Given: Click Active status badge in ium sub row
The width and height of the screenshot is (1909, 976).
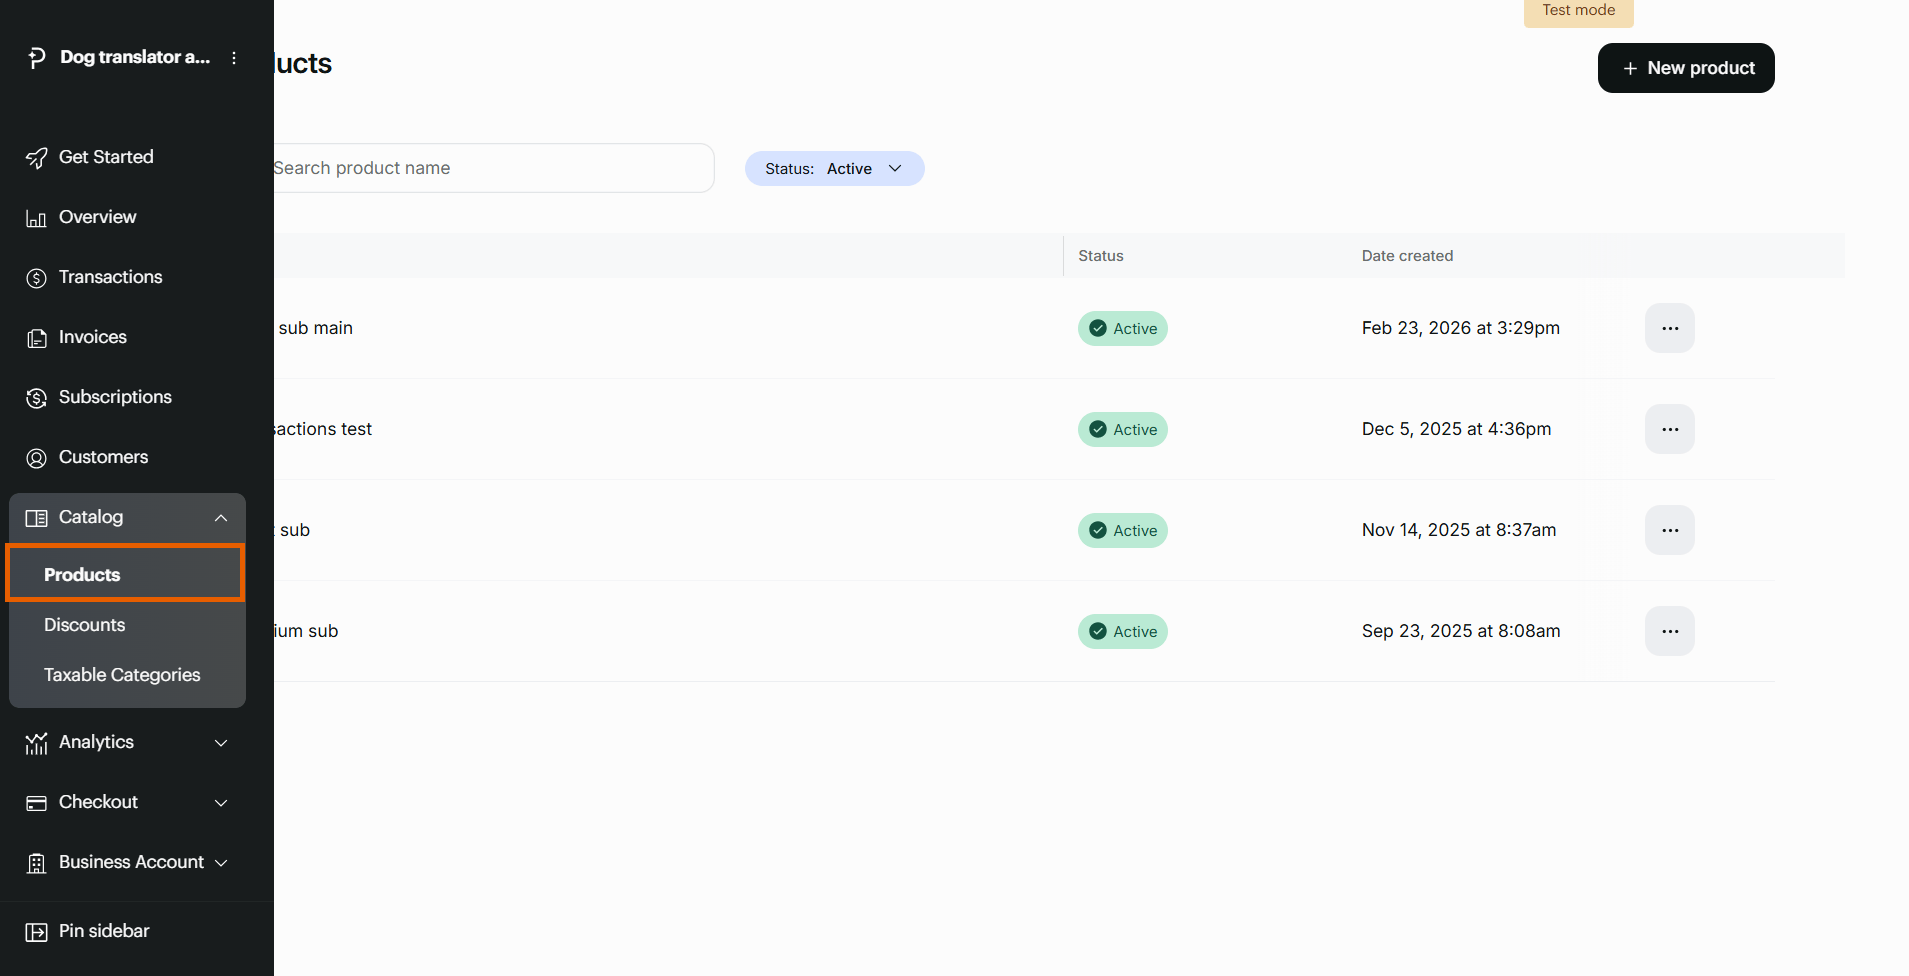Looking at the screenshot, I should [x=1123, y=631].
